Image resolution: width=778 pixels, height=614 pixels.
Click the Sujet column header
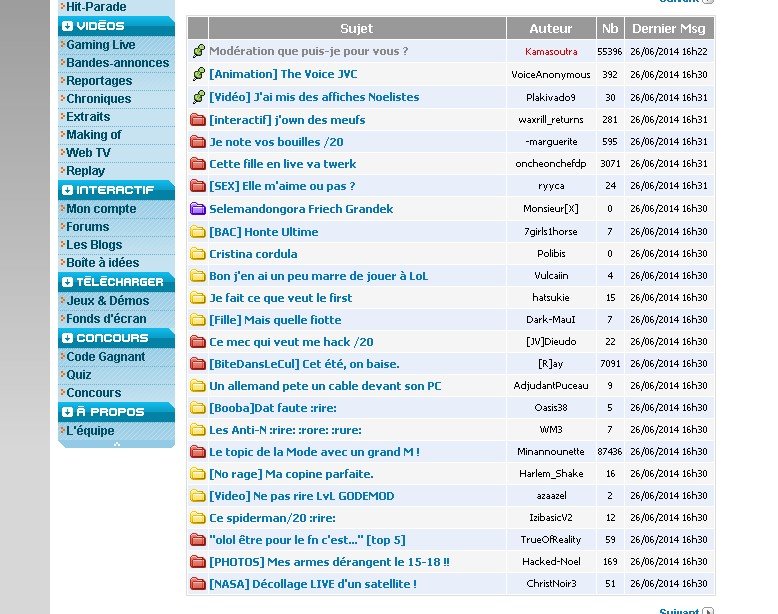pyautogui.click(x=356, y=29)
